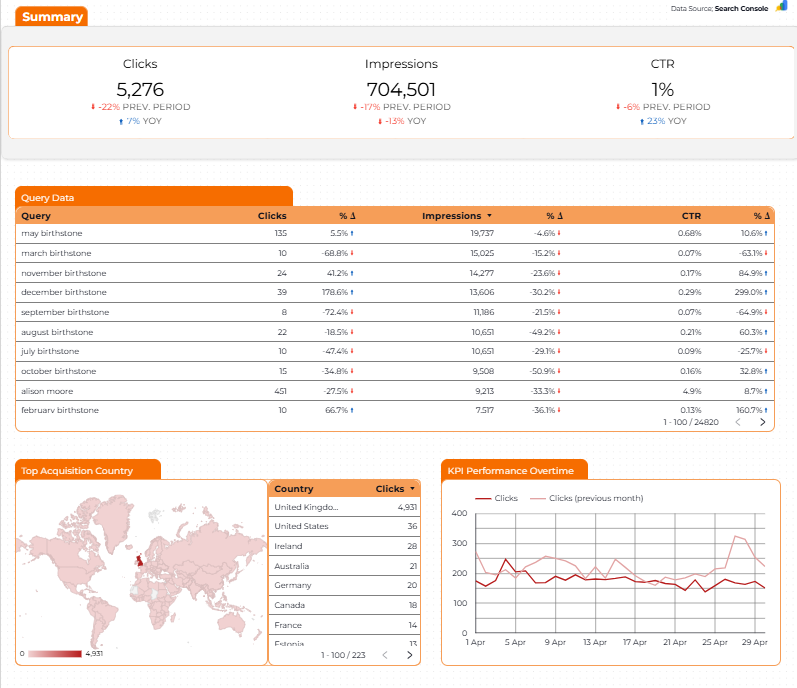Go to next page of Country table

410,655
